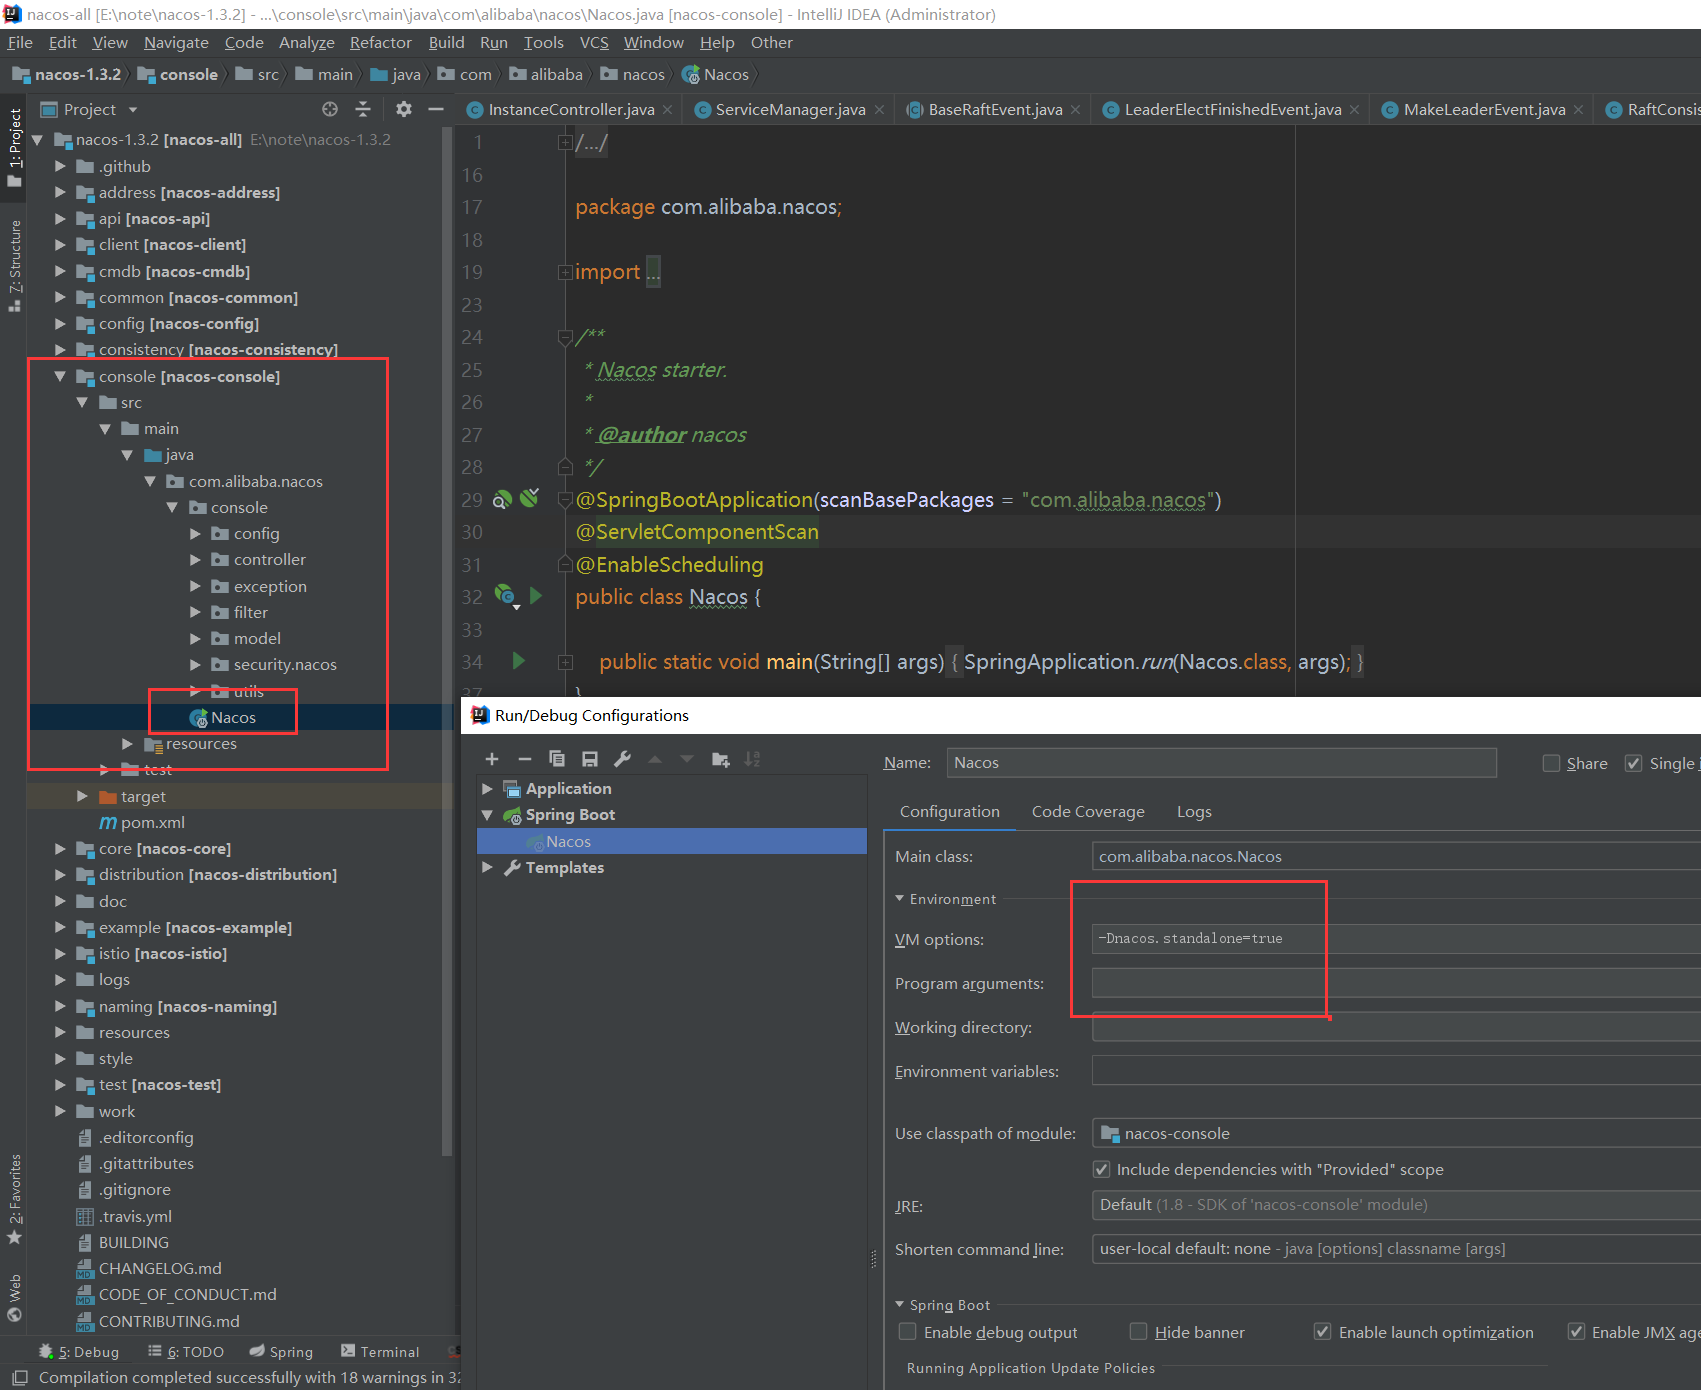The height and width of the screenshot is (1390, 1701).
Task: Click Scroll from Source crosshair in Project panel
Action: tap(329, 109)
